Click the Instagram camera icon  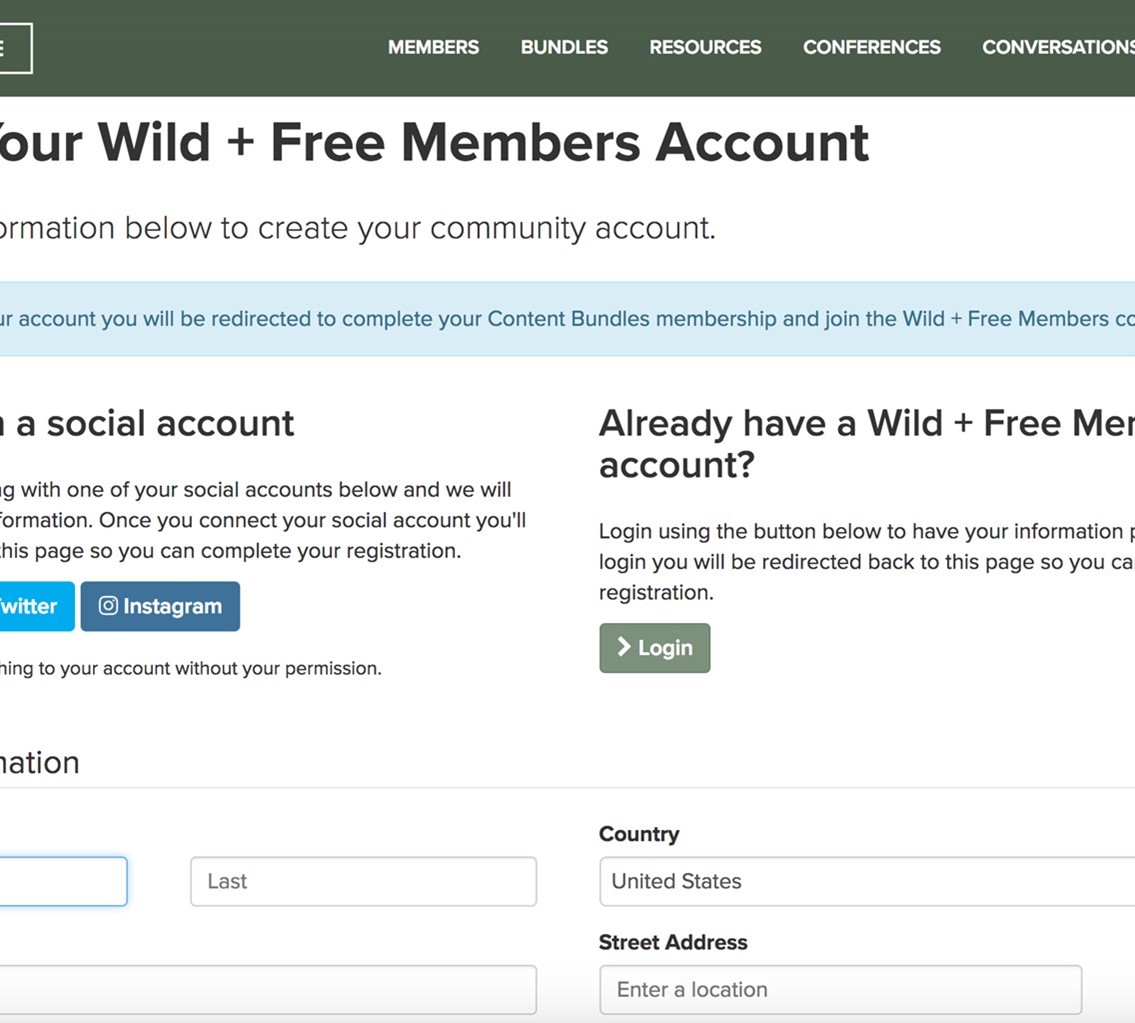tap(108, 606)
